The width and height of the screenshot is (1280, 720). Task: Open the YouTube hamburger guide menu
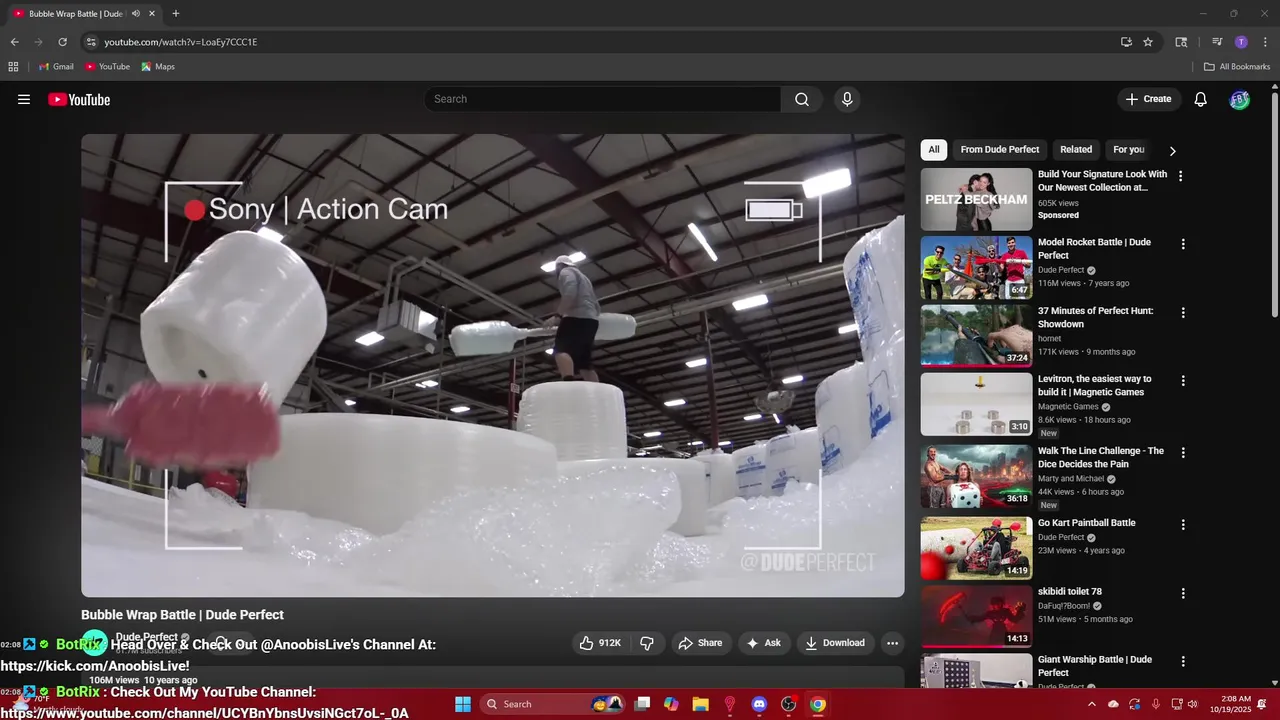tap(24, 99)
